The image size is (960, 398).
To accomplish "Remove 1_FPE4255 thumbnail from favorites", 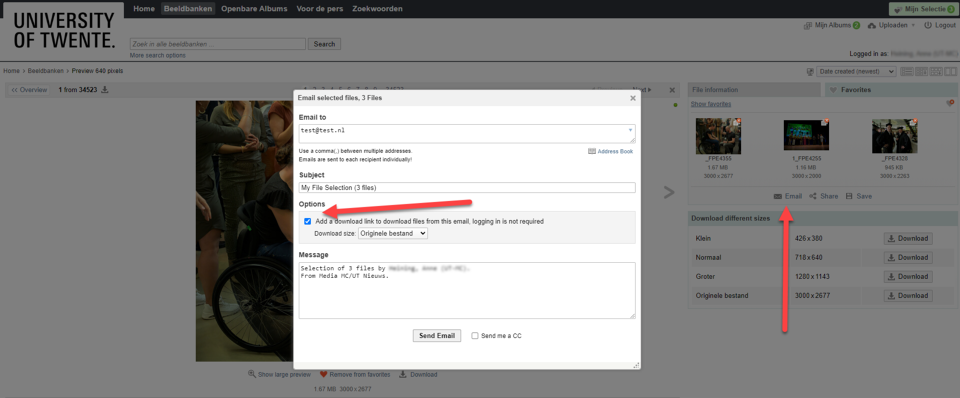I will pyautogui.click(x=827, y=121).
